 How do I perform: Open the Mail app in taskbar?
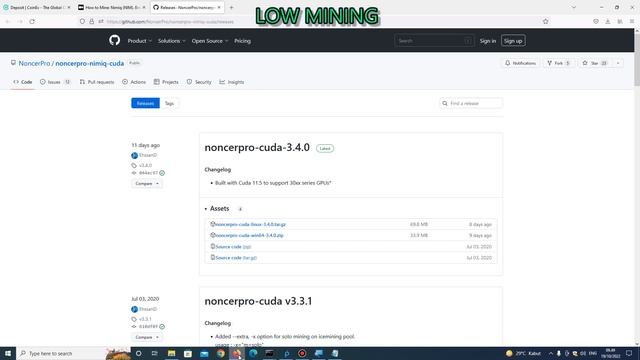tap(204, 353)
